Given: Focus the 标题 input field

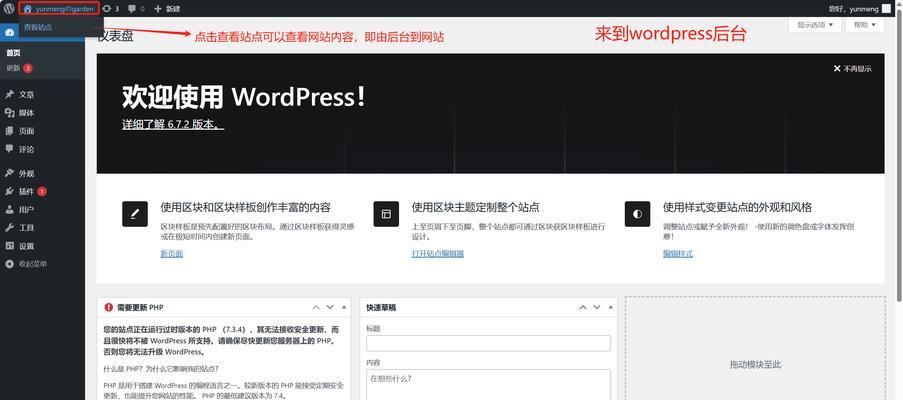Looking at the screenshot, I should (x=488, y=343).
